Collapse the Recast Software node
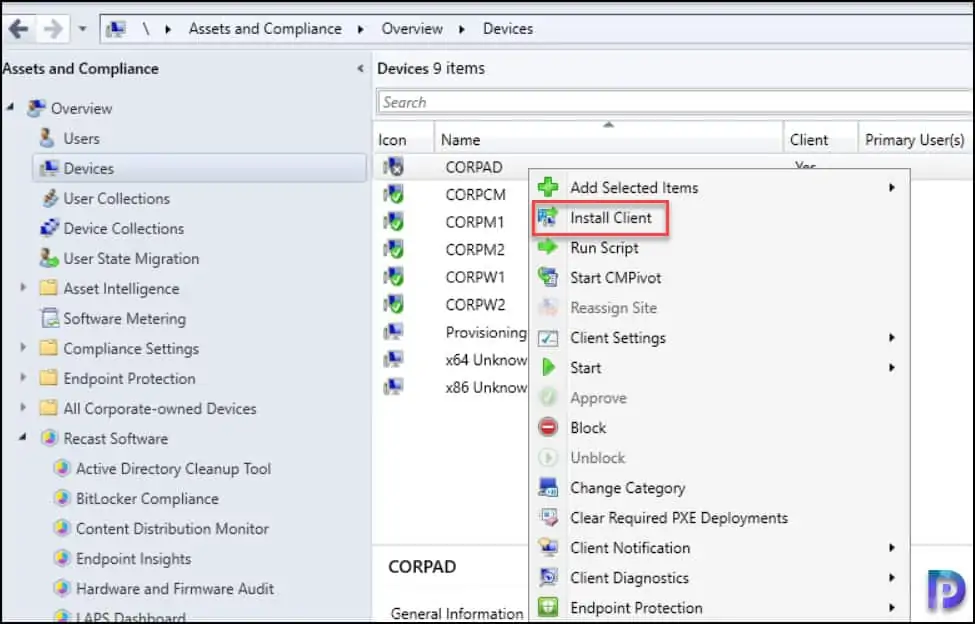The image size is (975, 624). click(x=23, y=438)
